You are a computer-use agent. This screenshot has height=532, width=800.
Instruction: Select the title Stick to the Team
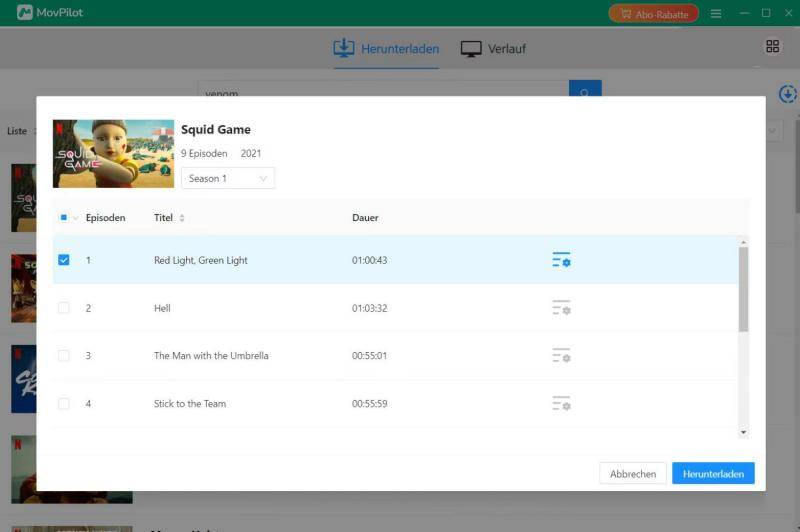190,403
